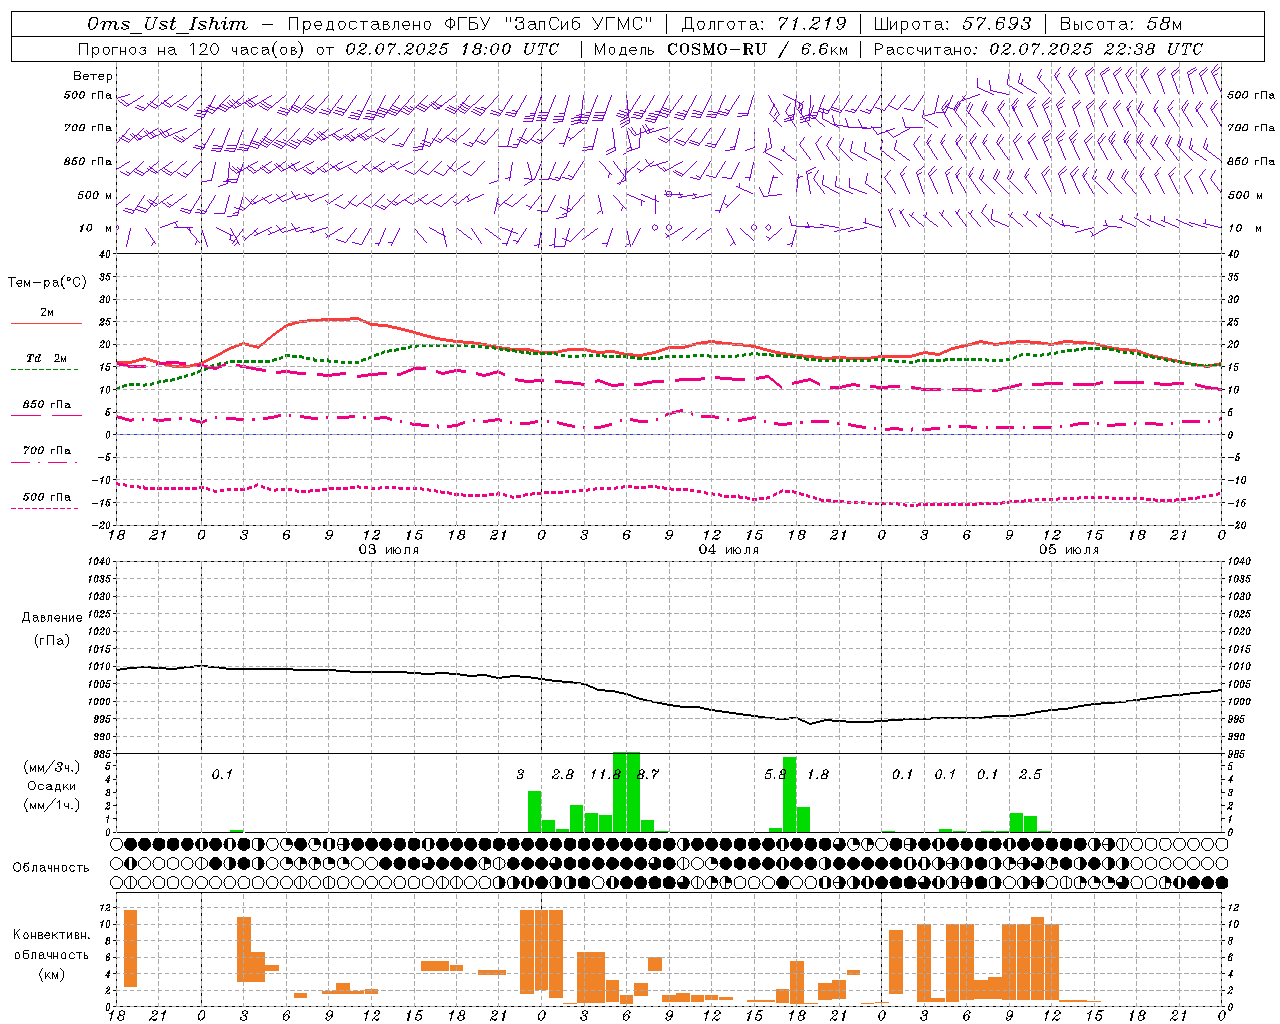1280x1024 pixels.
Task: Click the forecast start time 02.07.2025 18:00 UTC
Action: (x=452, y=49)
